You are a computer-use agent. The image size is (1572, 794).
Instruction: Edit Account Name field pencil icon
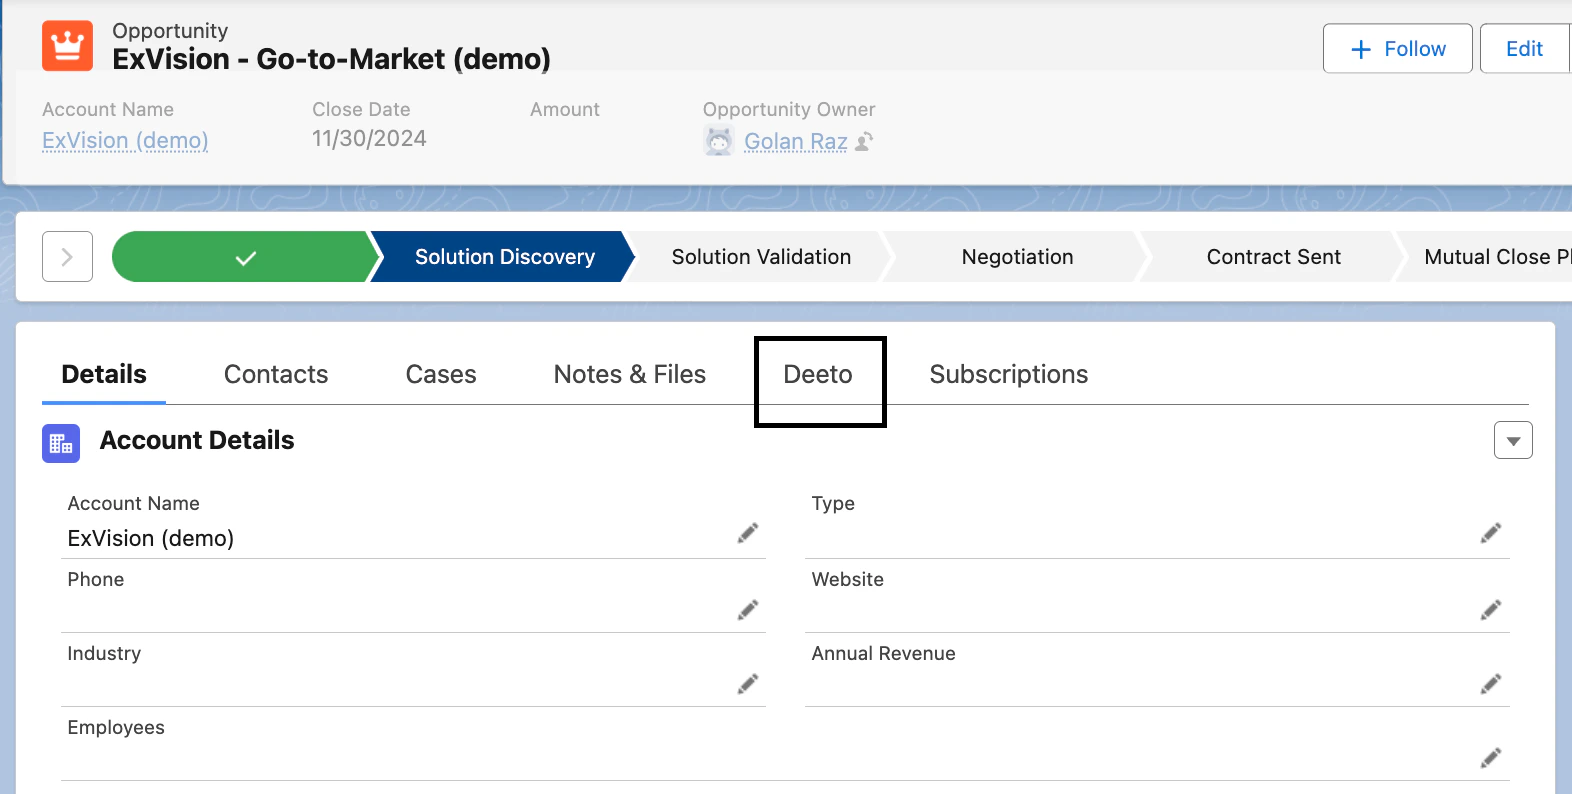coord(748,533)
